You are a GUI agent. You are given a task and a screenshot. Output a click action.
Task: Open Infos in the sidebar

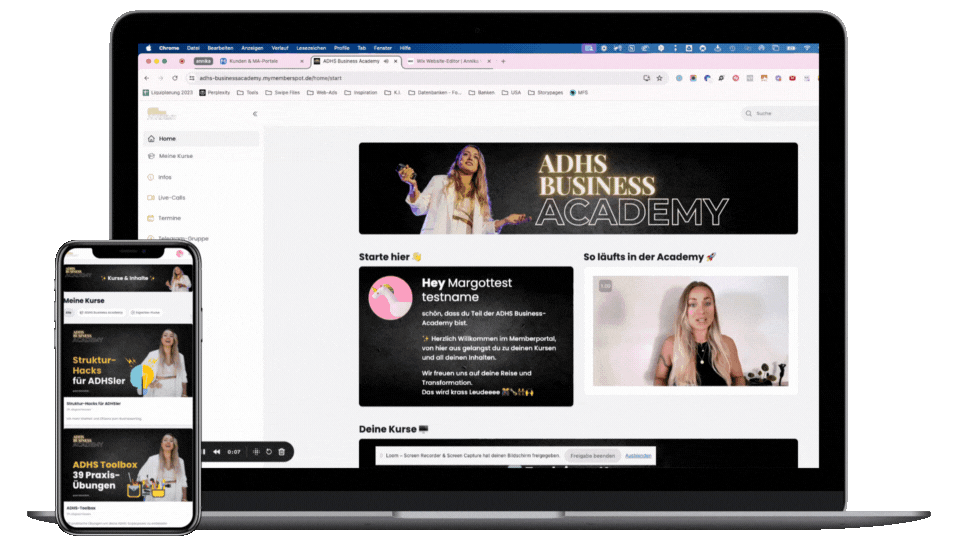click(x=165, y=177)
